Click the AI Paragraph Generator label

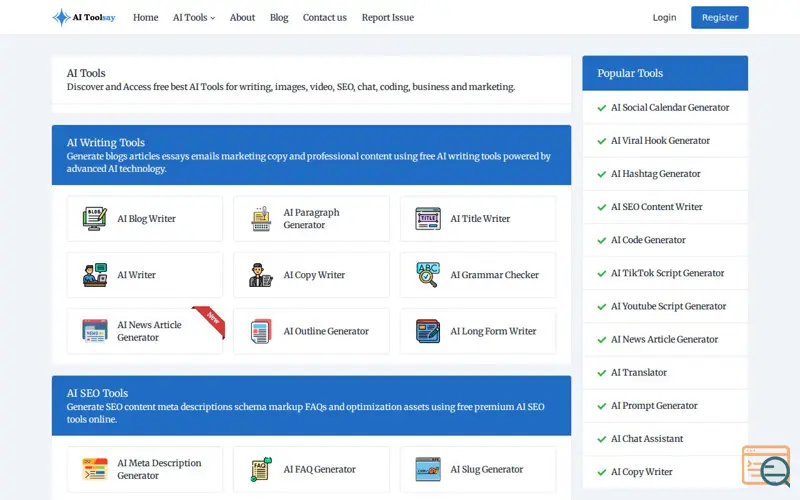[311, 218]
